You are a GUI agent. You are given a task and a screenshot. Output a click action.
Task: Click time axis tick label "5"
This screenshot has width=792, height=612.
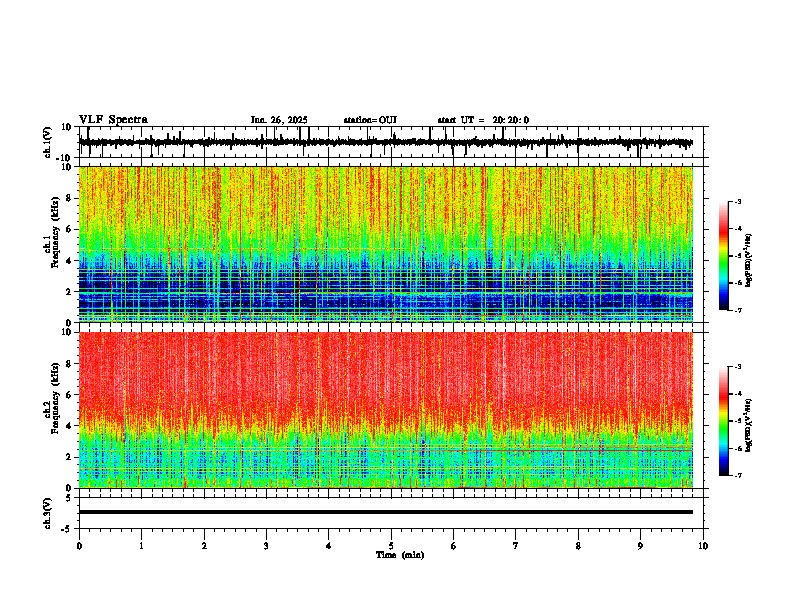pyautogui.click(x=391, y=546)
